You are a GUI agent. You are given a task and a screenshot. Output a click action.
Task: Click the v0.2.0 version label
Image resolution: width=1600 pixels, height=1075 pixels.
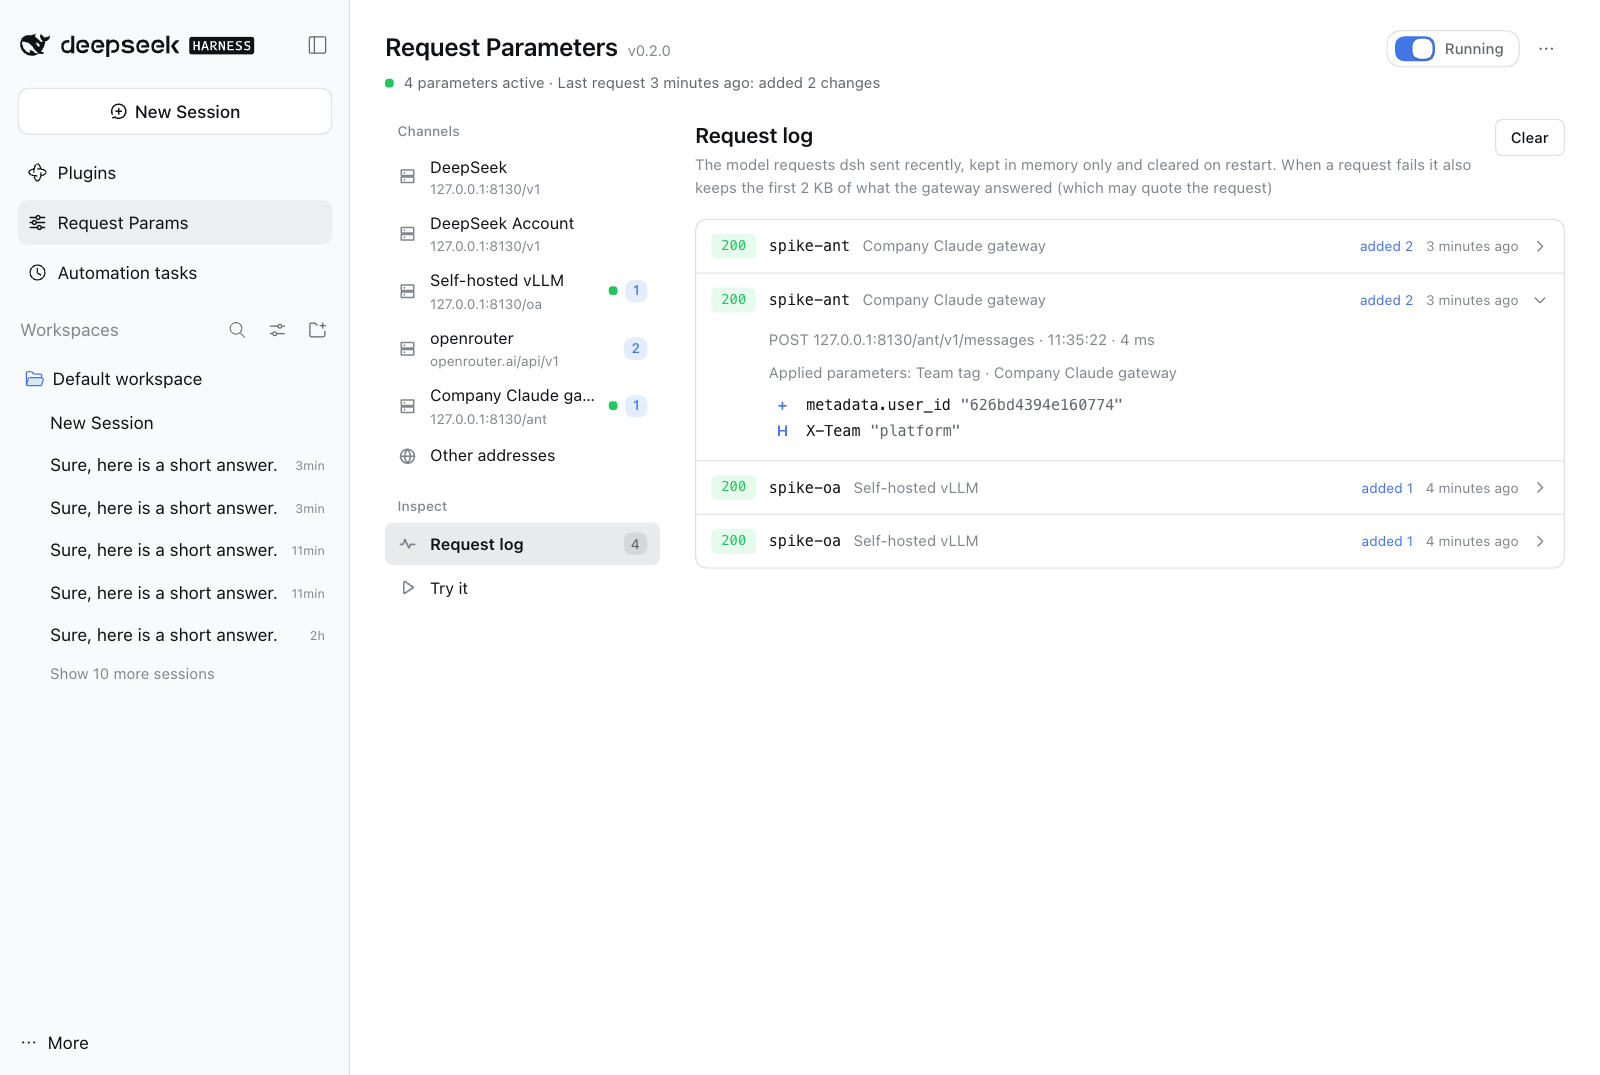click(x=649, y=51)
